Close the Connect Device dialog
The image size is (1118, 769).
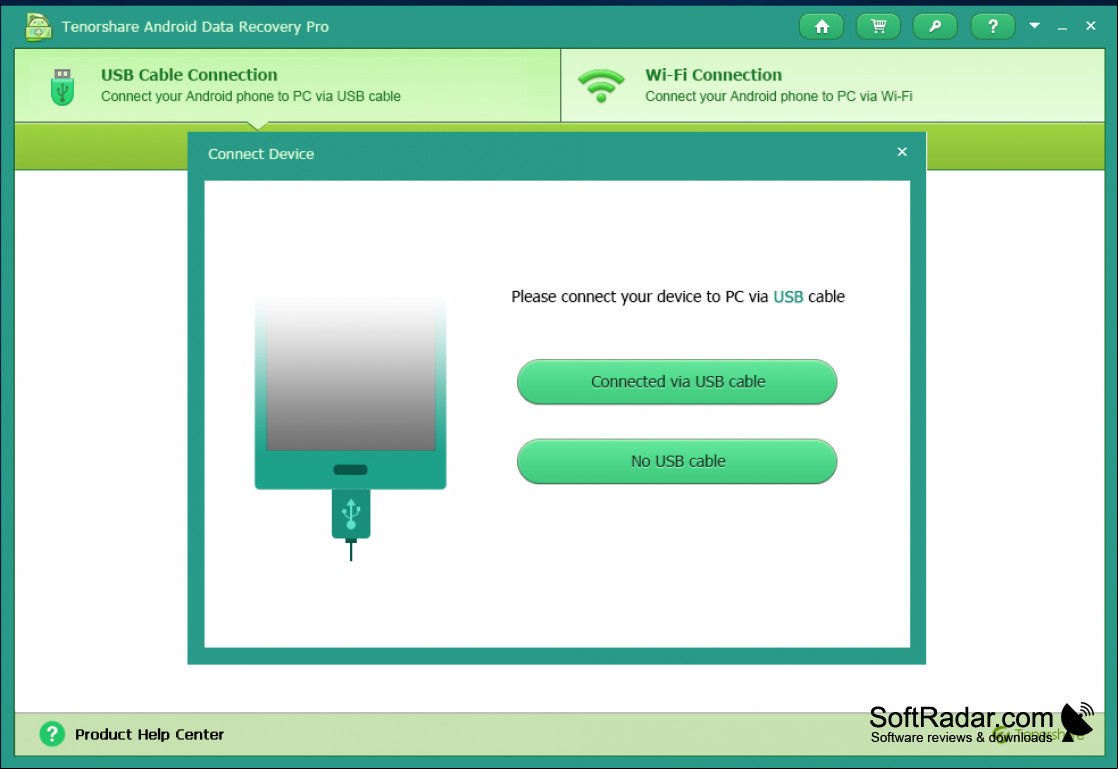click(x=902, y=152)
